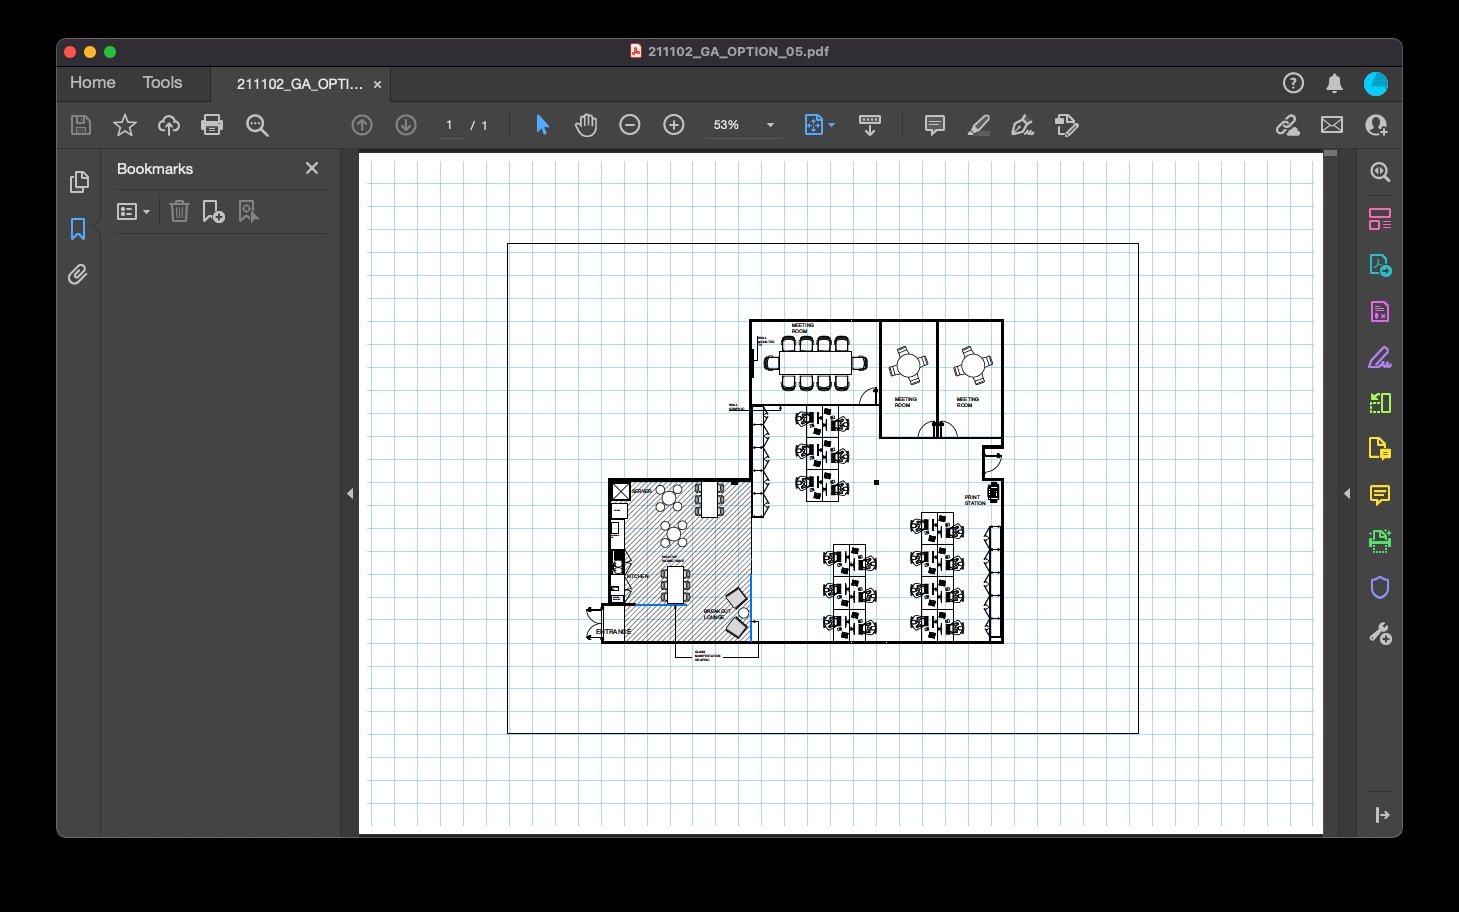Click the Selection arrow tool
Image resolution: width=1459 pixels, height=912 pixels.
tap(542, 125)
